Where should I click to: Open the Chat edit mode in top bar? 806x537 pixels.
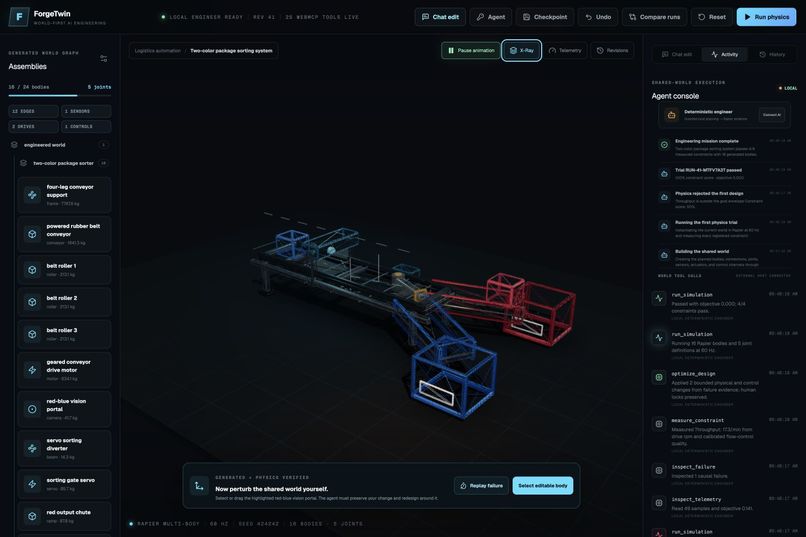click(440, 17)
